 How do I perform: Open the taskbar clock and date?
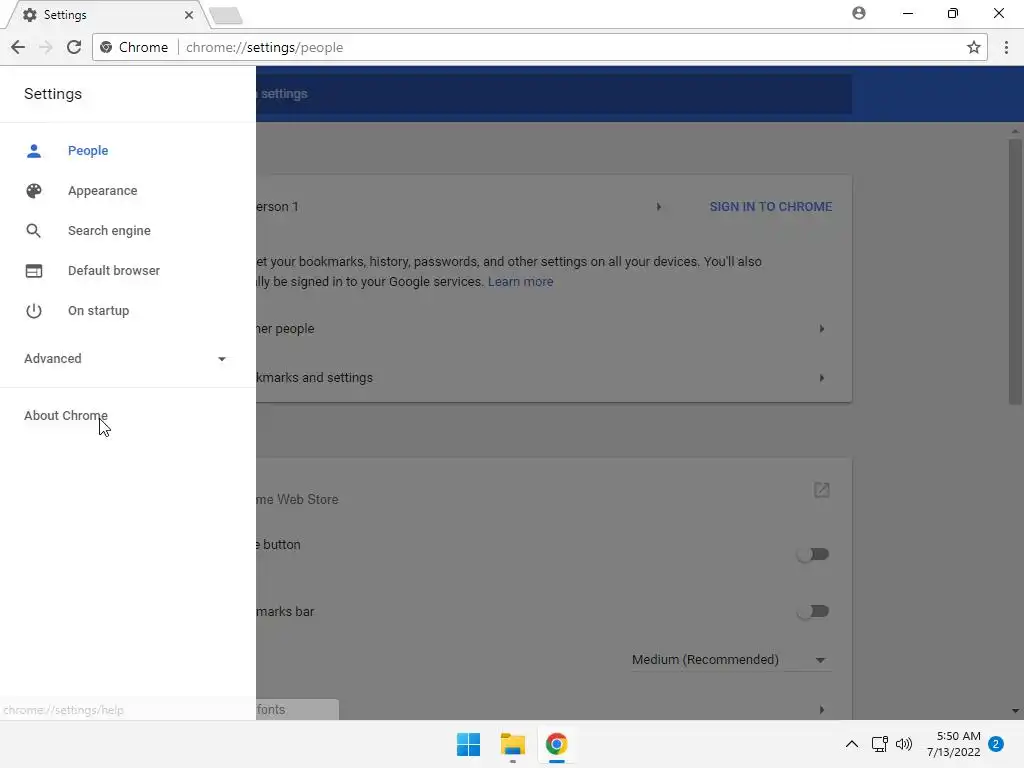pos(954,744)
